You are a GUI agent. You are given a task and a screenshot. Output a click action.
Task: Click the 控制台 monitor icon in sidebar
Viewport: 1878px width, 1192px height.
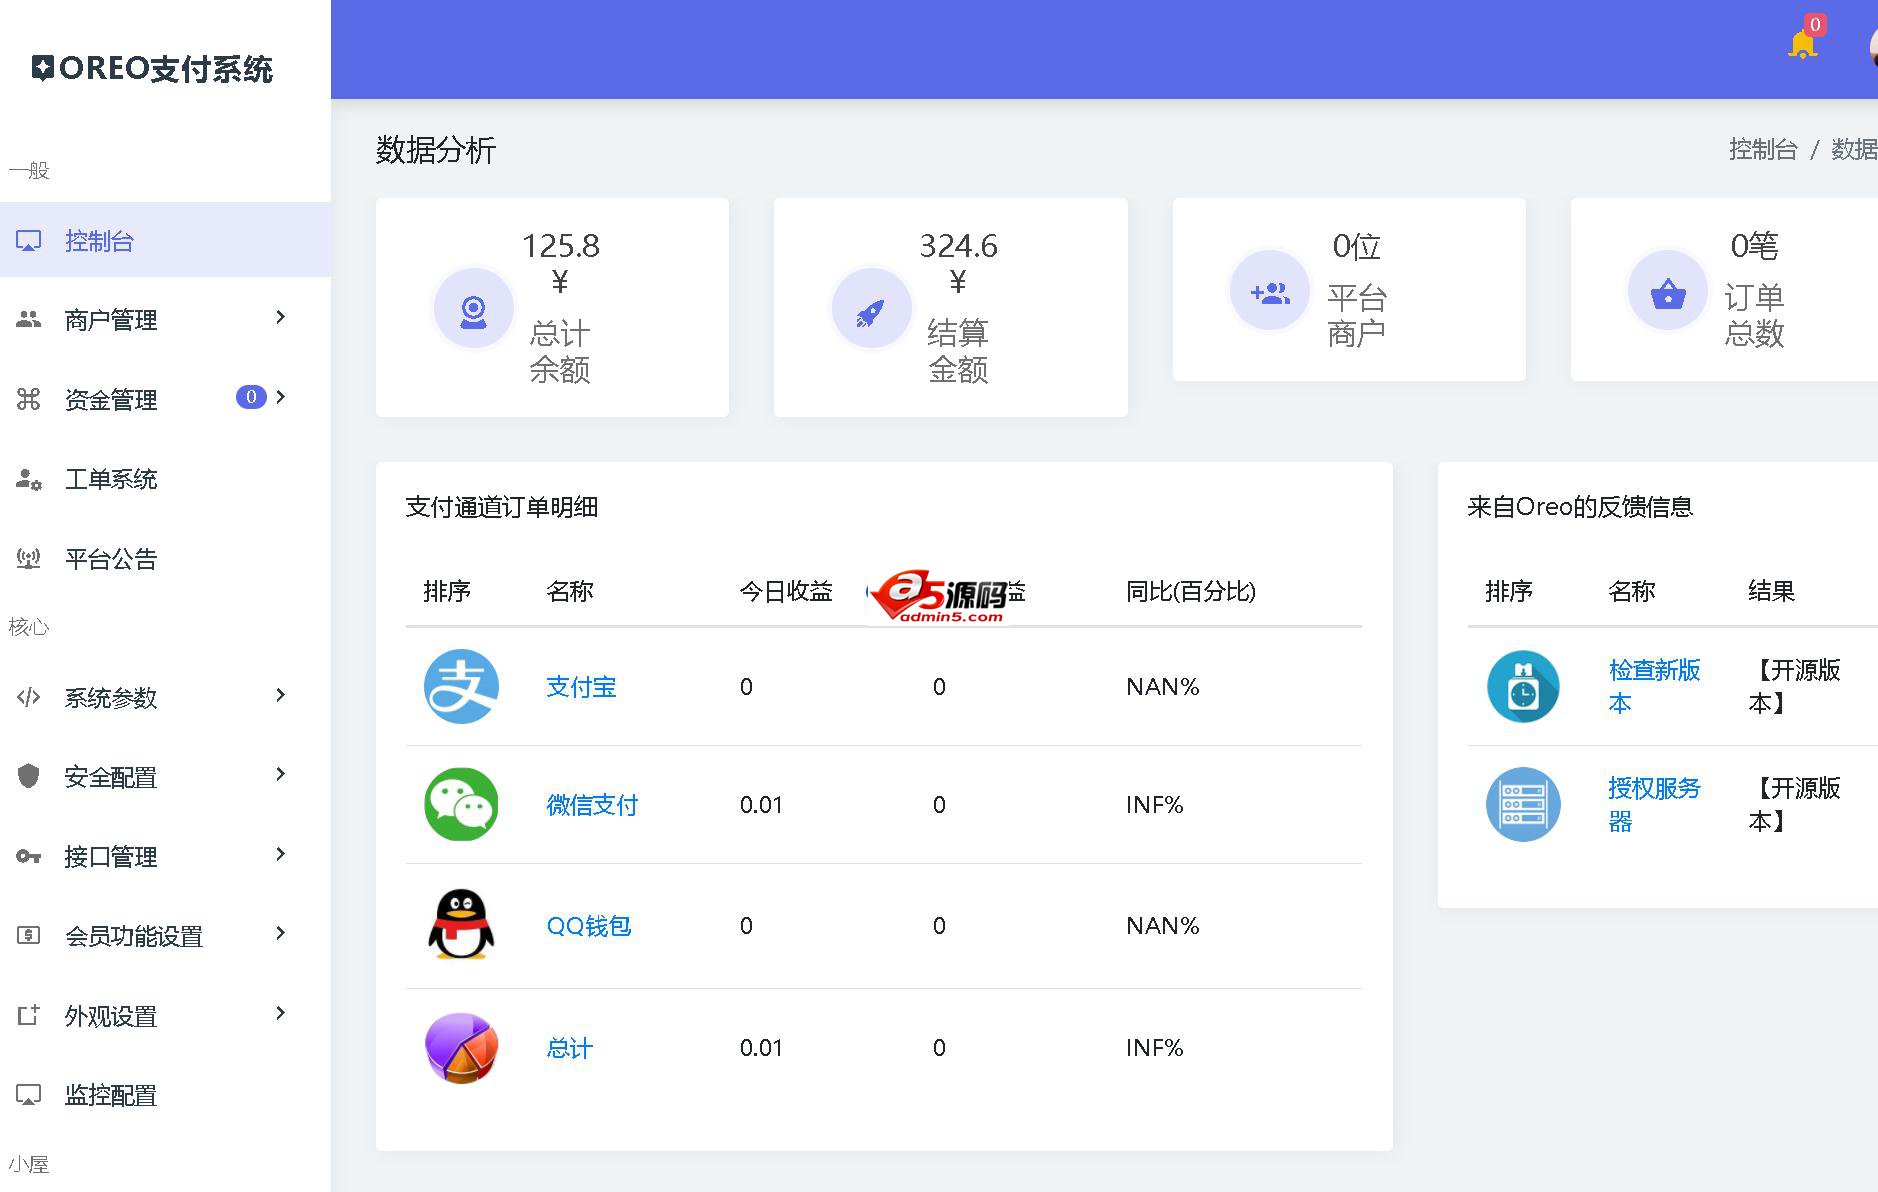click(29, 241)
